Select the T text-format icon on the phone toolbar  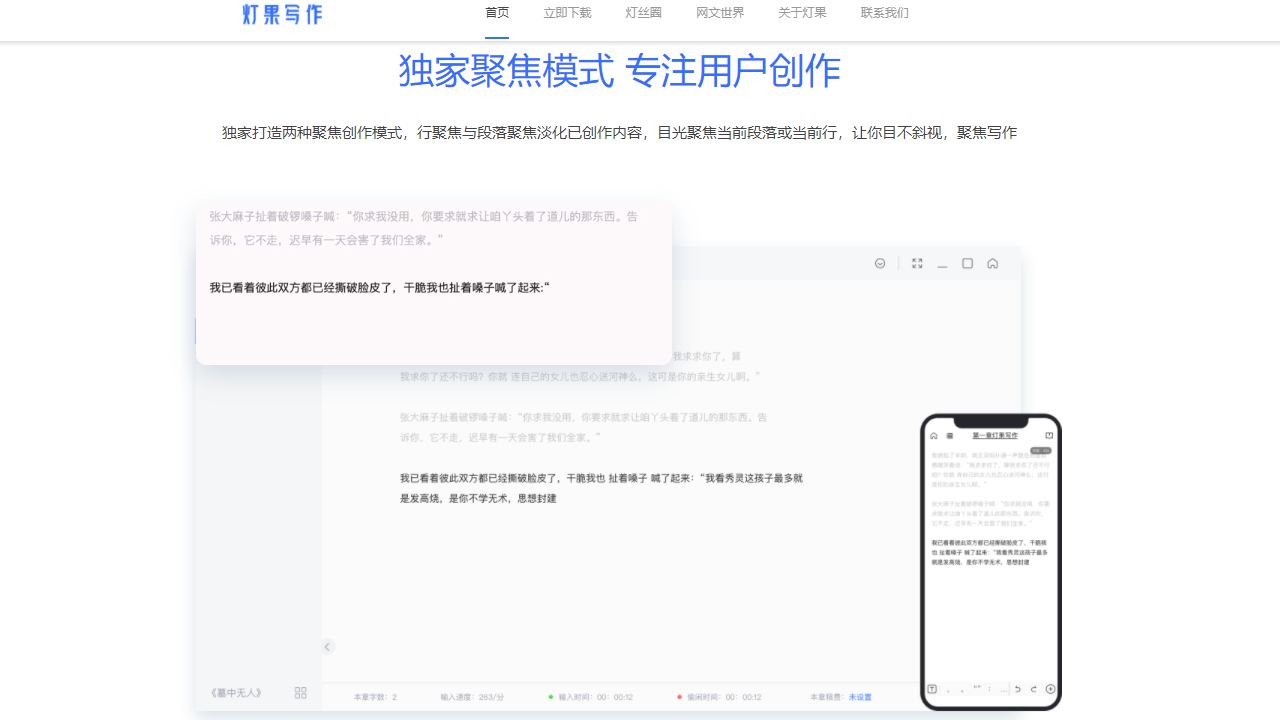coord(933,689)
